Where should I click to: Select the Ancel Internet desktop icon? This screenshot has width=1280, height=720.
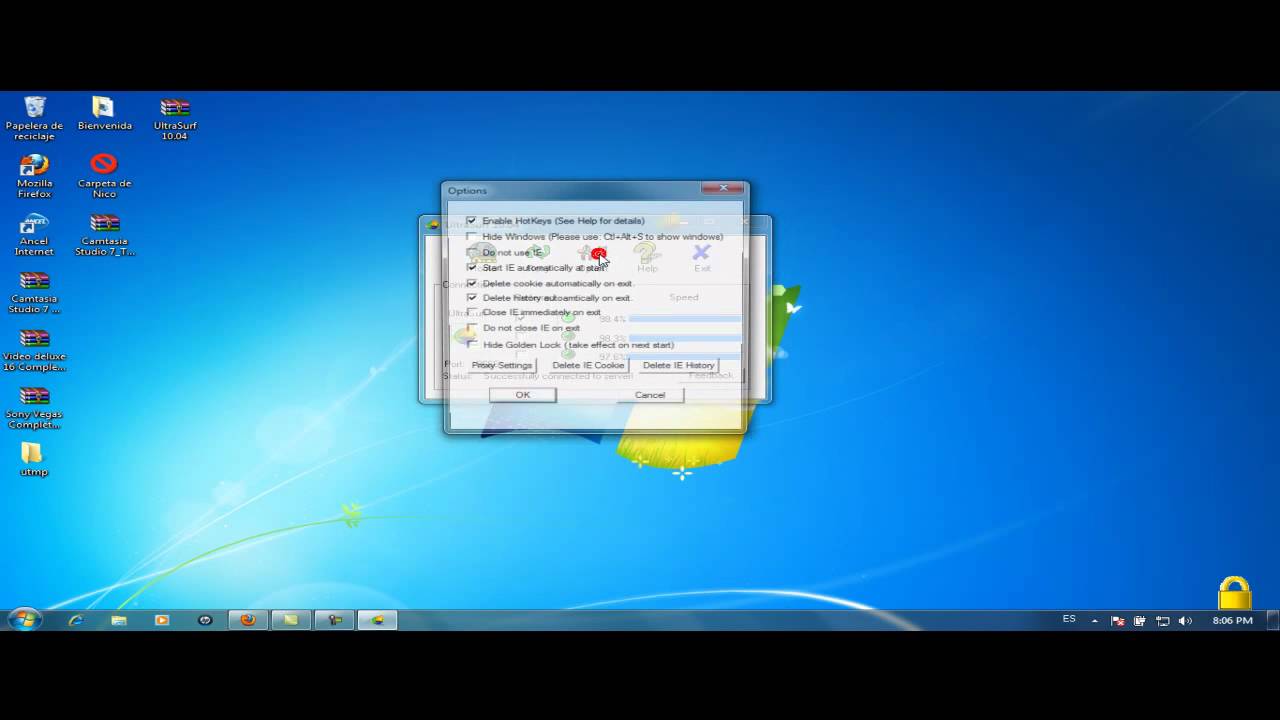tap(34, 234)
